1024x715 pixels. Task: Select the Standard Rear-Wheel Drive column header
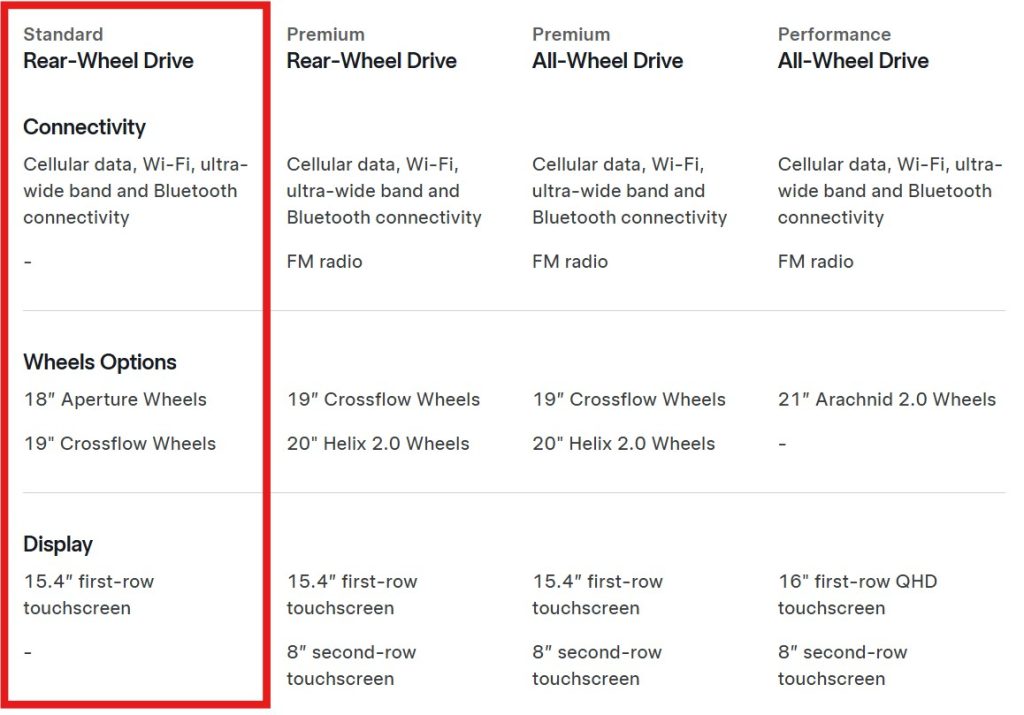108,49
